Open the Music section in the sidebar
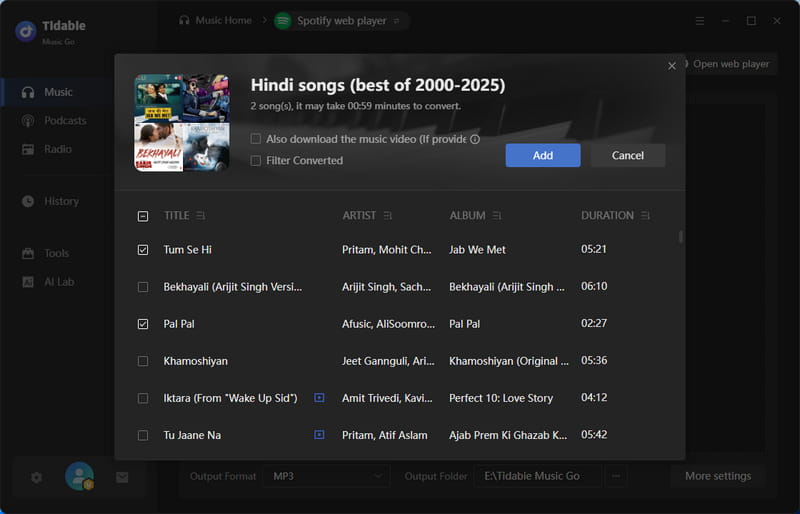Image resolution: width=800 pixels, height=514 pixels. (x=56, y=92)
